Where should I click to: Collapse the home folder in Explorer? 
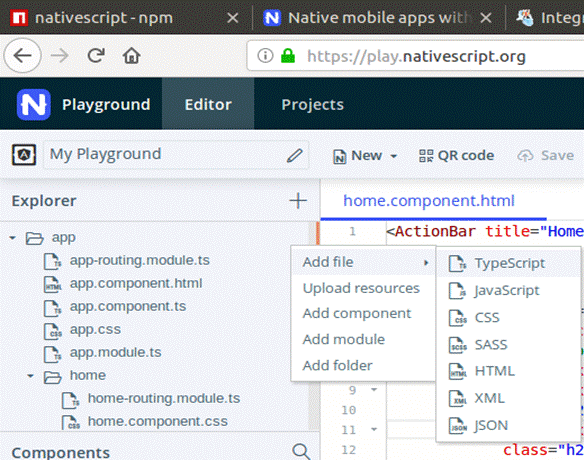click(x=31, y=376)
